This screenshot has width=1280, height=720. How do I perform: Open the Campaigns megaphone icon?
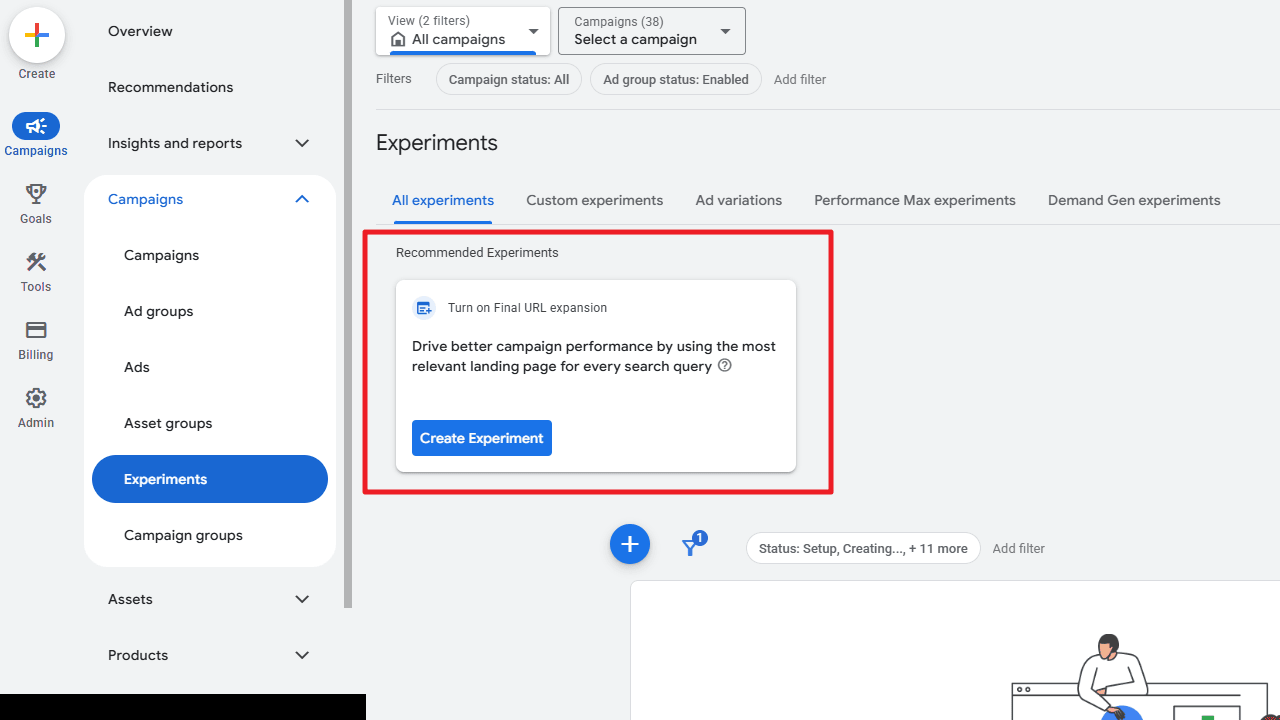coord(36,126)
